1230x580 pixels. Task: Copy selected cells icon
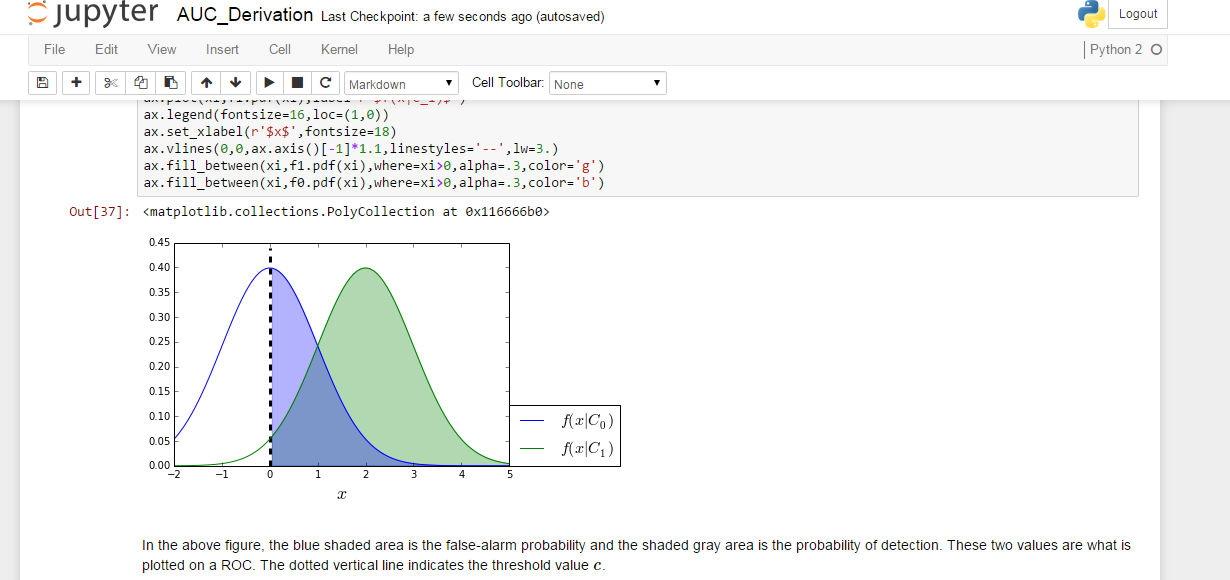(x=141, y=83)
